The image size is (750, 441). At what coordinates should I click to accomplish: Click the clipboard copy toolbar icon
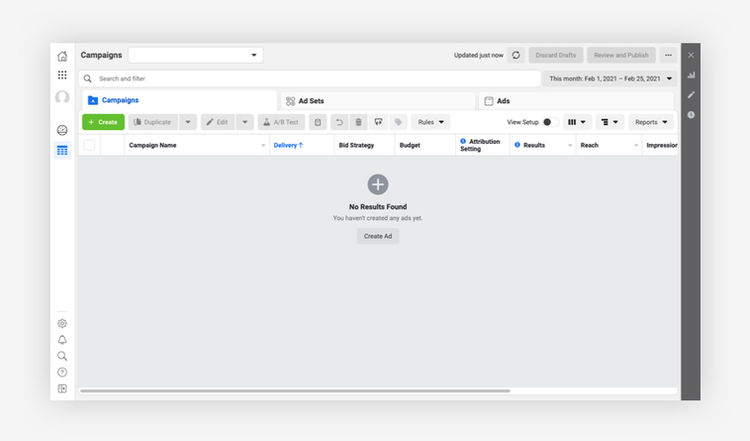(318, 122)
